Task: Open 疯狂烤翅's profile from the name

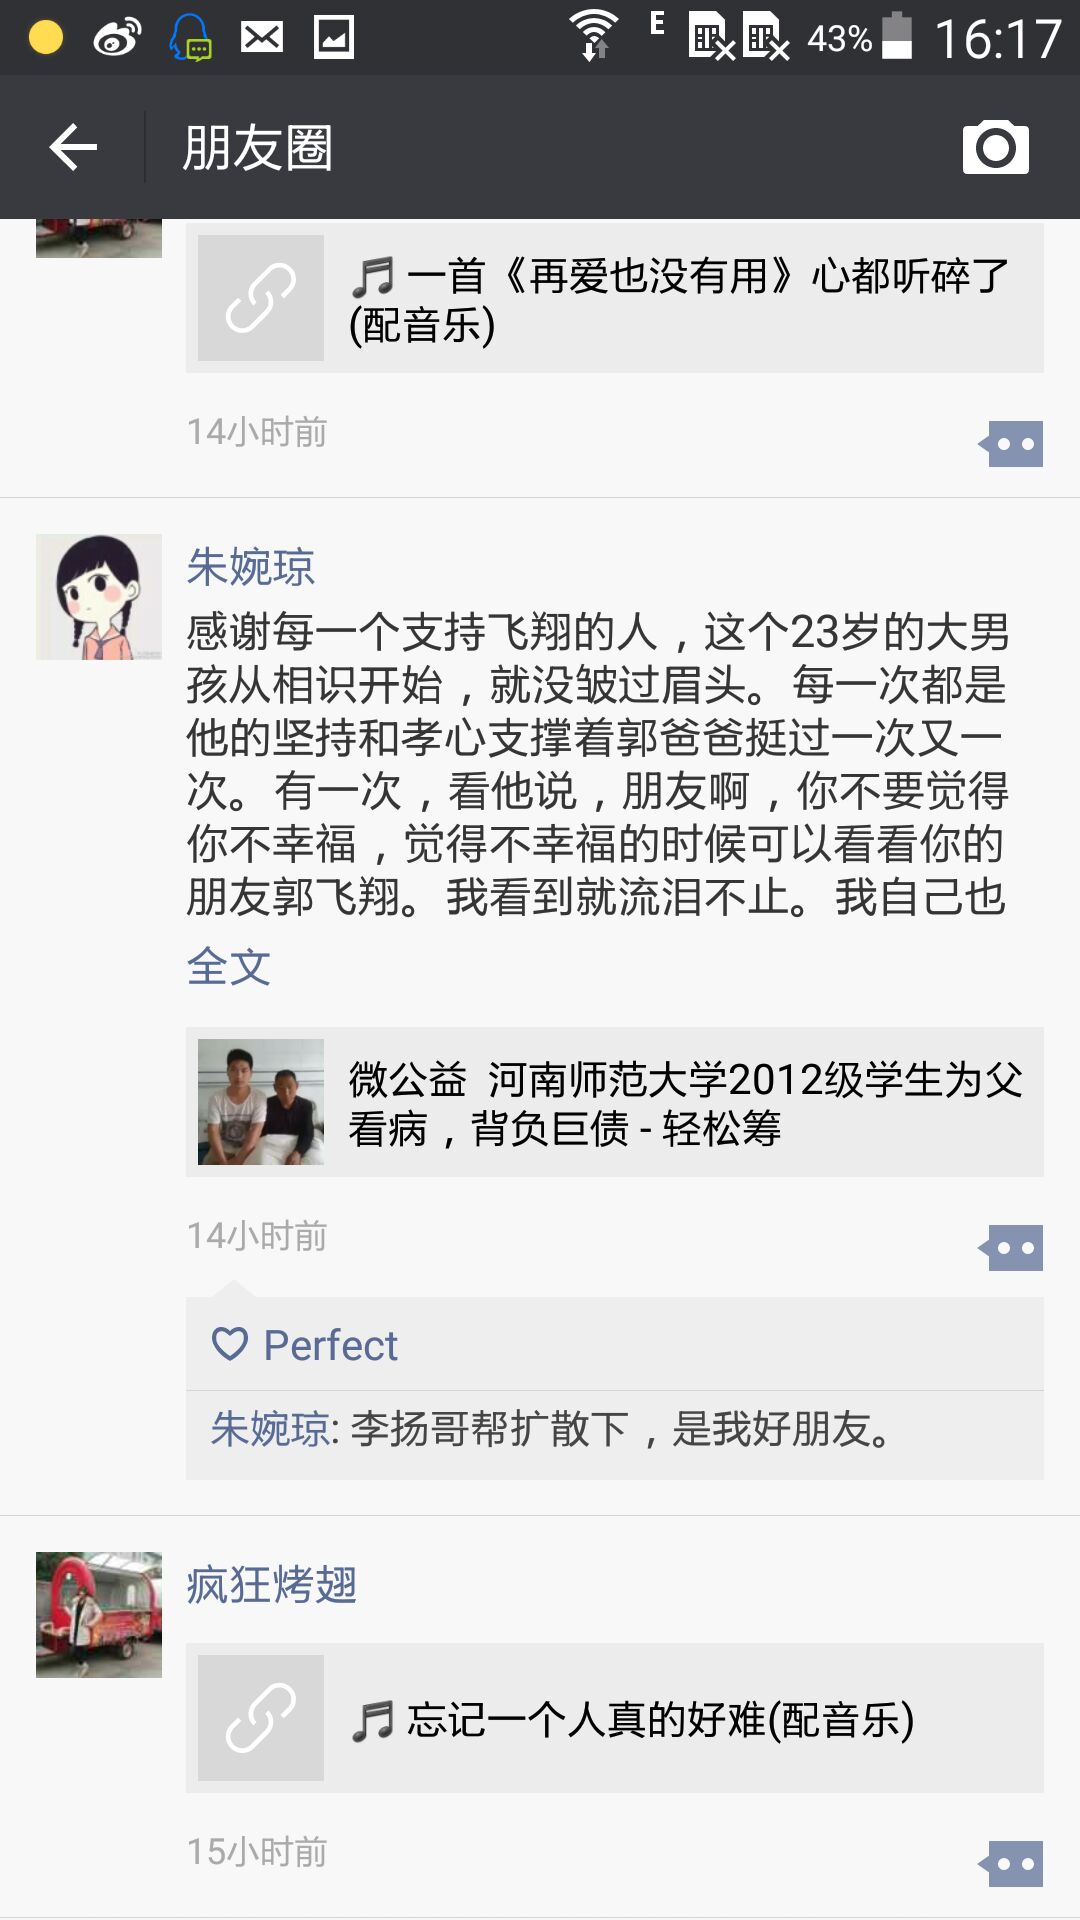Action: pos(272,1585)
